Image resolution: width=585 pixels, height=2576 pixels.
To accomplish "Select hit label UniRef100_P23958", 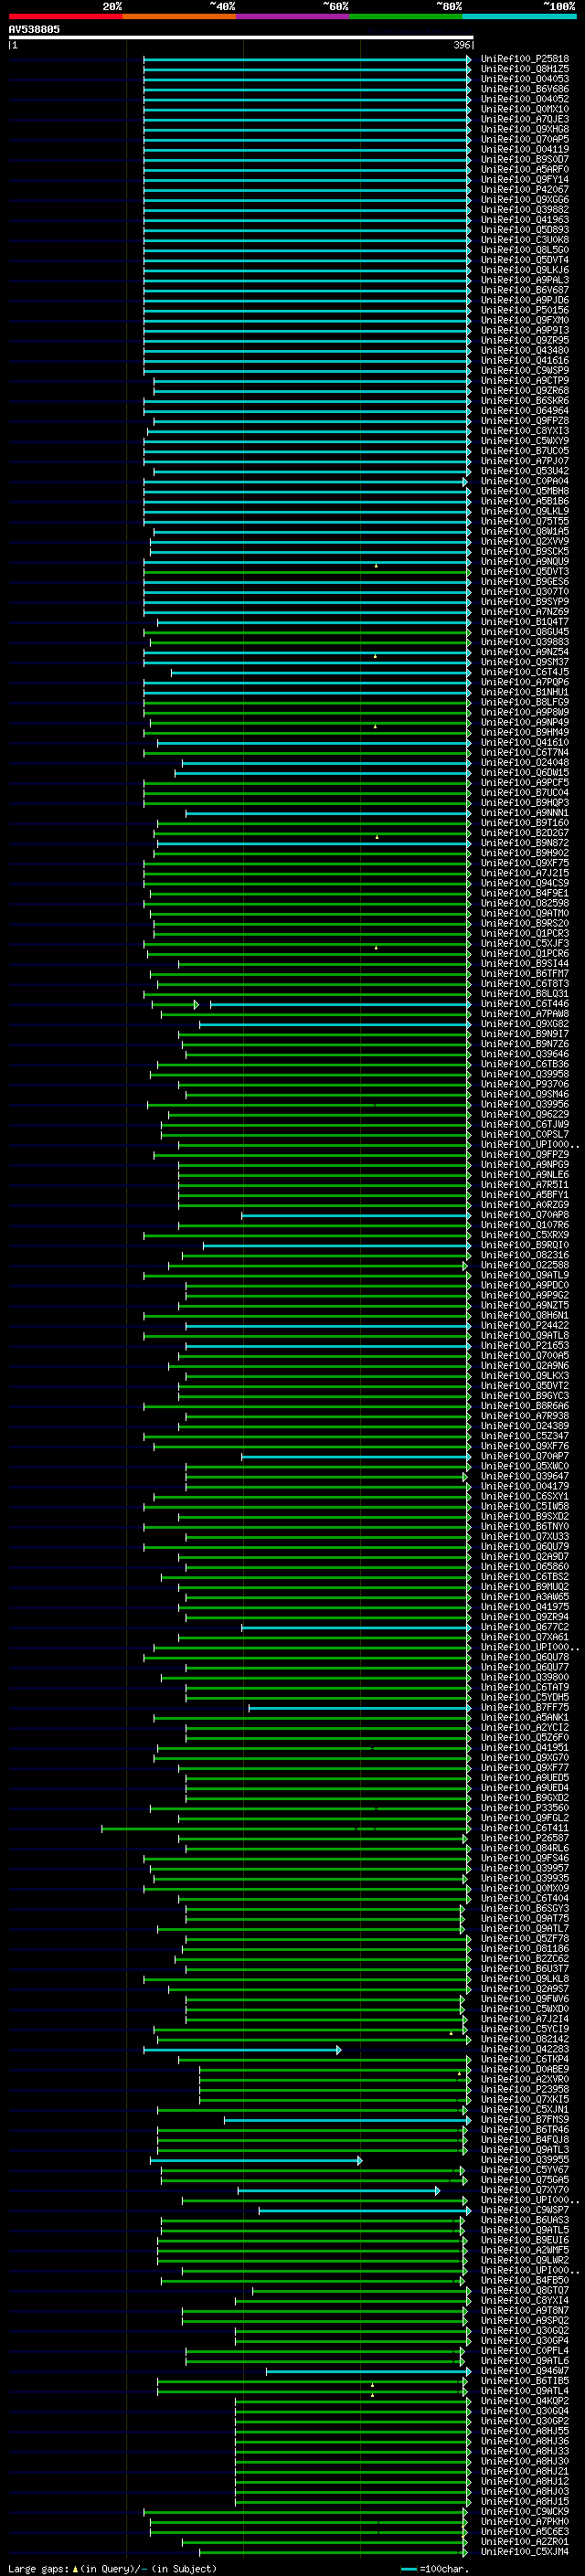I will pos(525,2090).
